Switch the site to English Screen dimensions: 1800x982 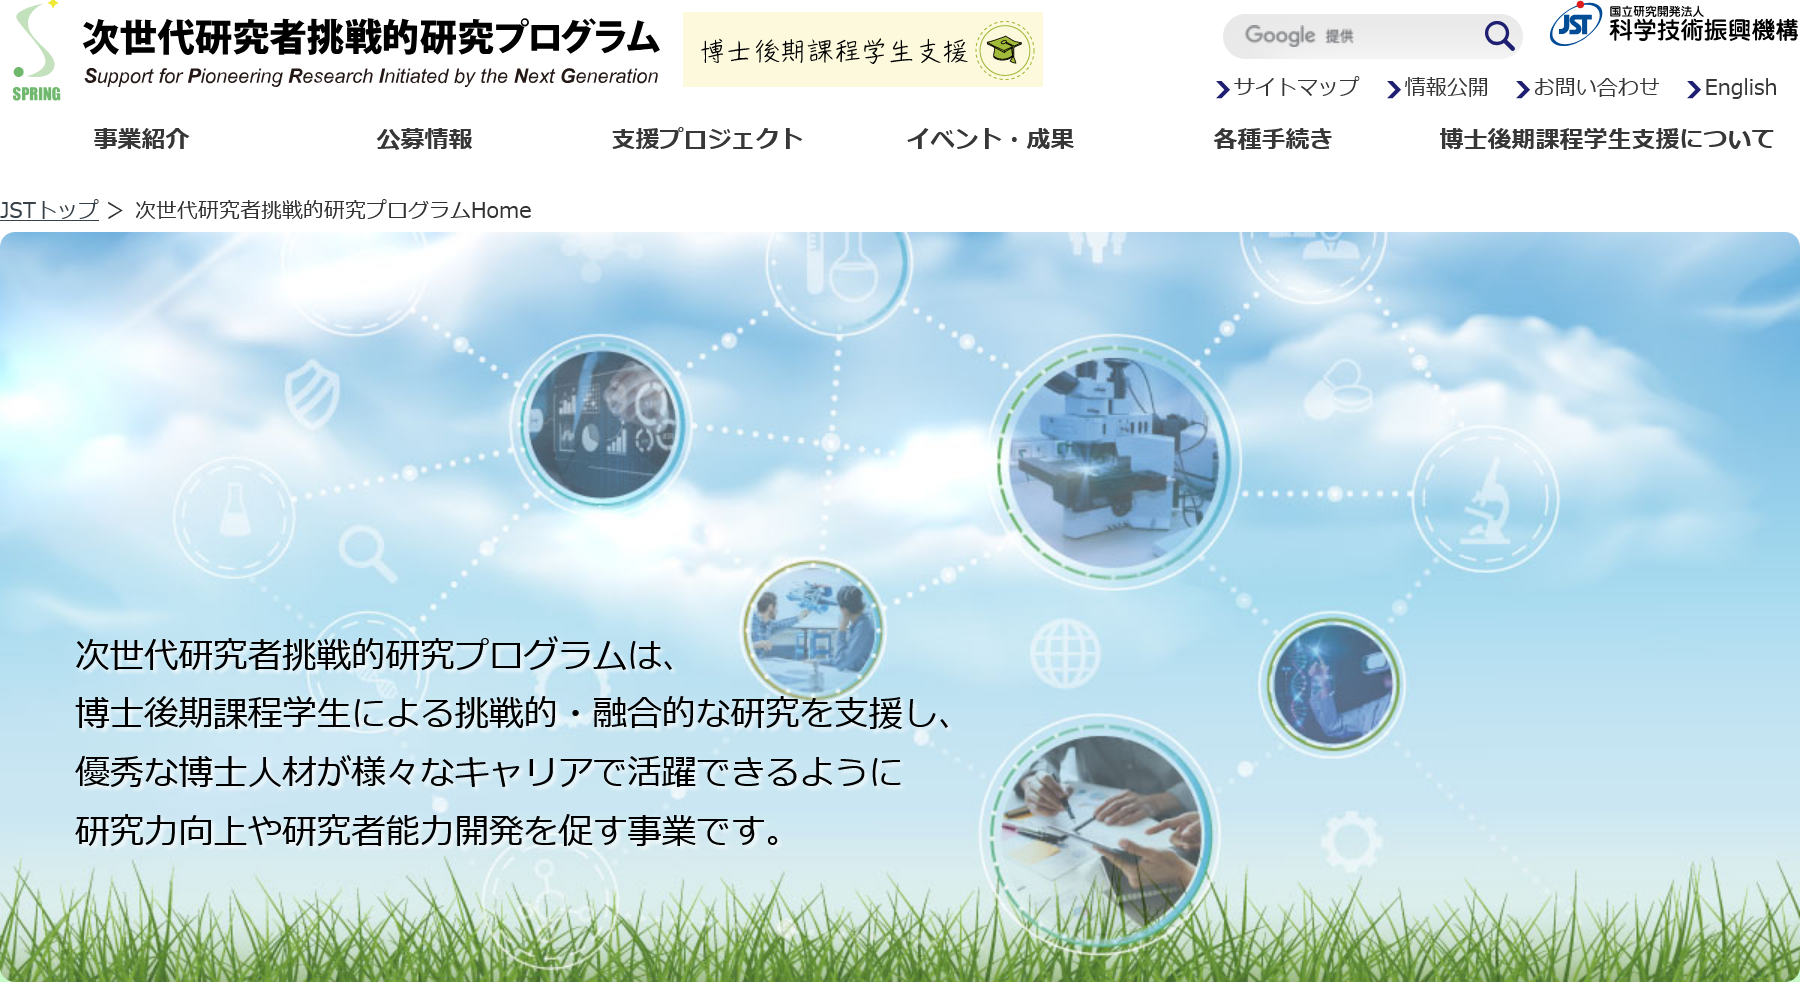tap(1739, 88)
